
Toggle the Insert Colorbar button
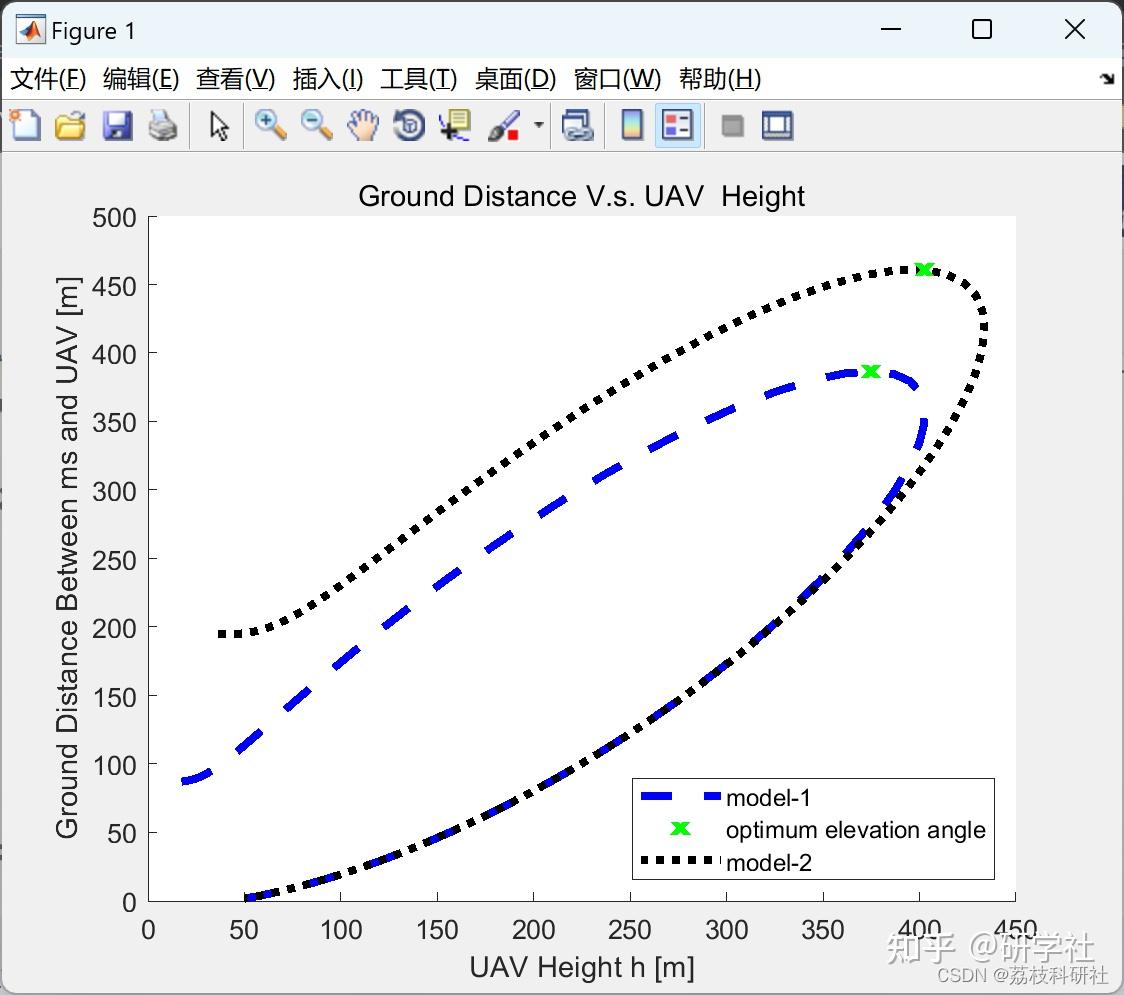(632, 126)
